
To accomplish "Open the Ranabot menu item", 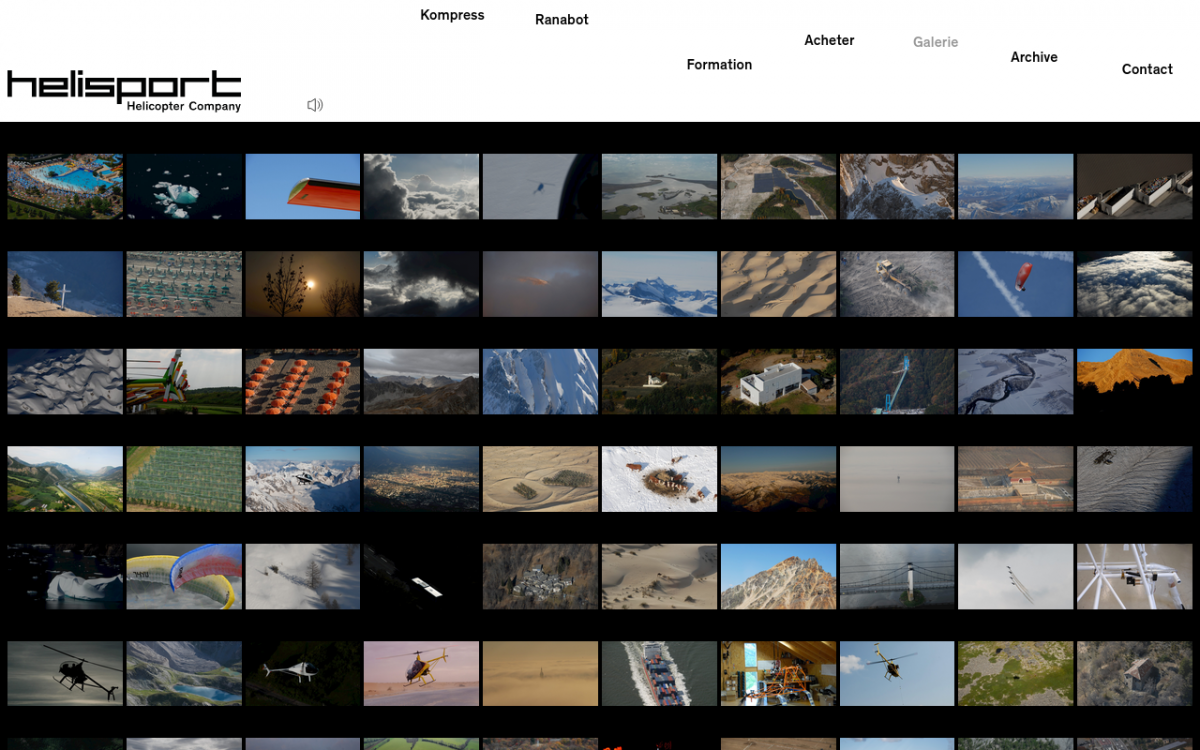I will pyautogui.click(x=561, y=20).
